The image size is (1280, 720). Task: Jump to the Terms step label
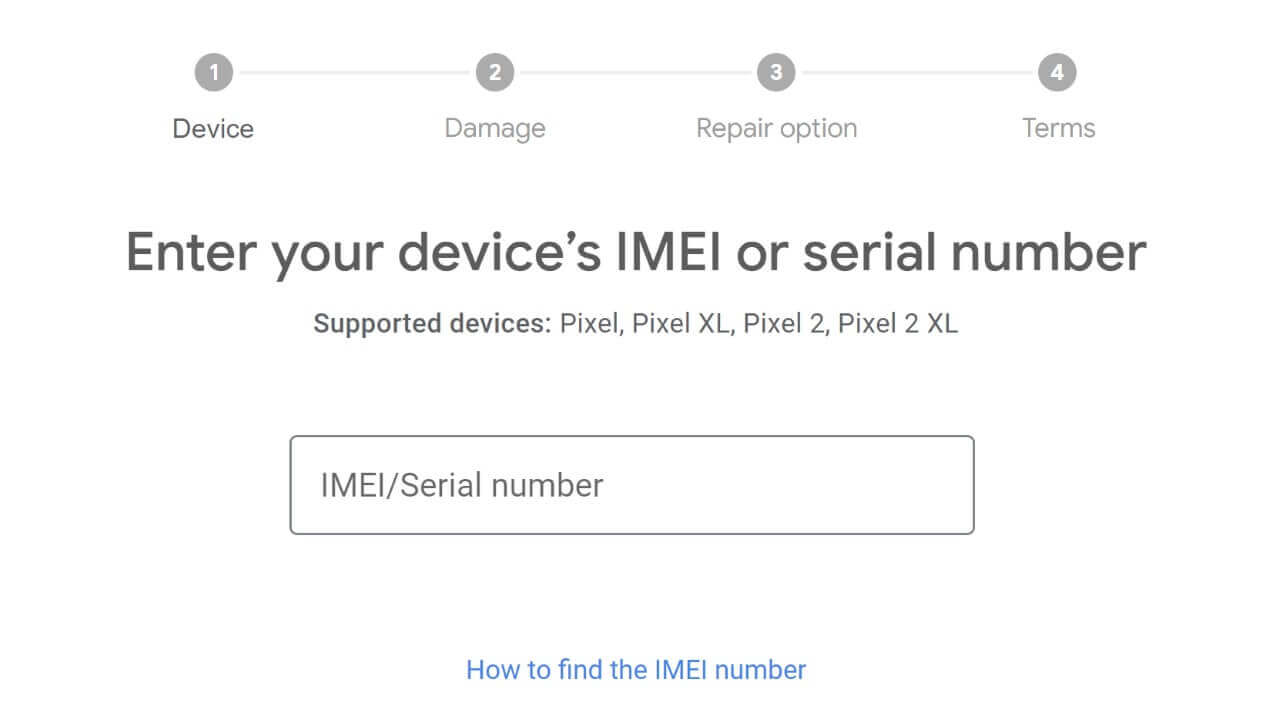tap(1058, 129)
